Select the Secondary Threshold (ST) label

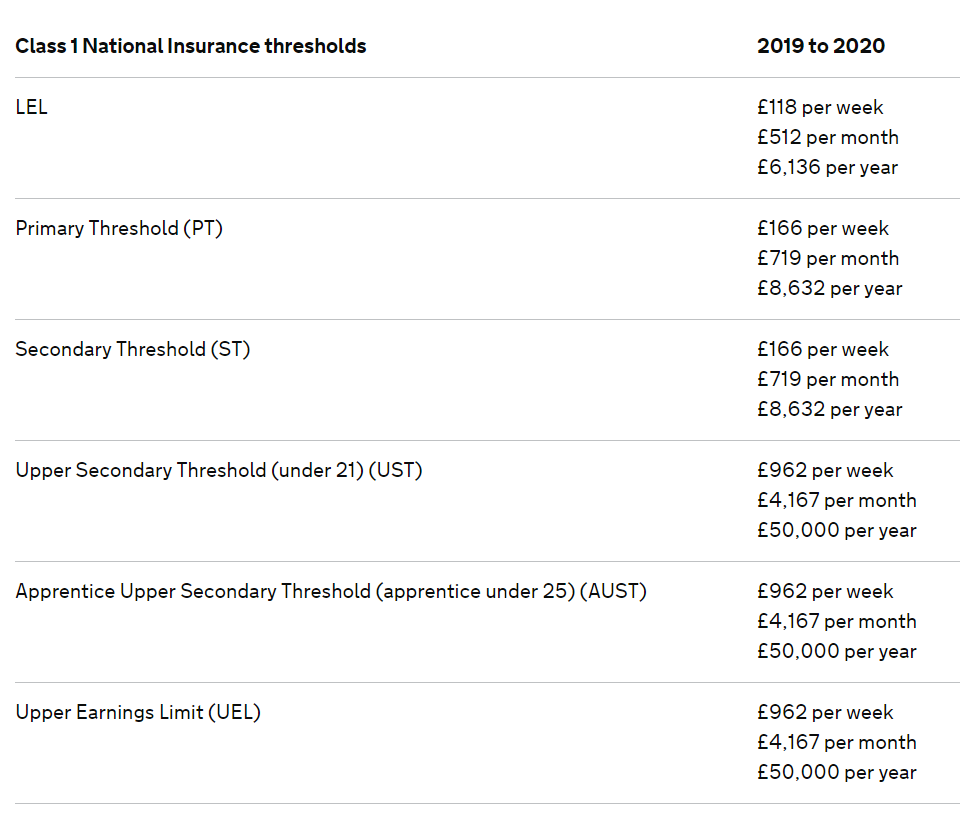132,350
